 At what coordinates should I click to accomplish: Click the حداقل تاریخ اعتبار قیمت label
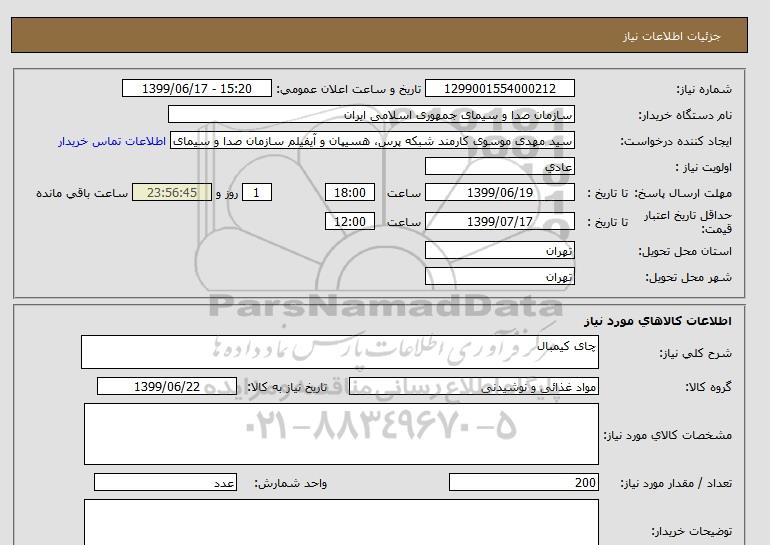coord(688,222)
